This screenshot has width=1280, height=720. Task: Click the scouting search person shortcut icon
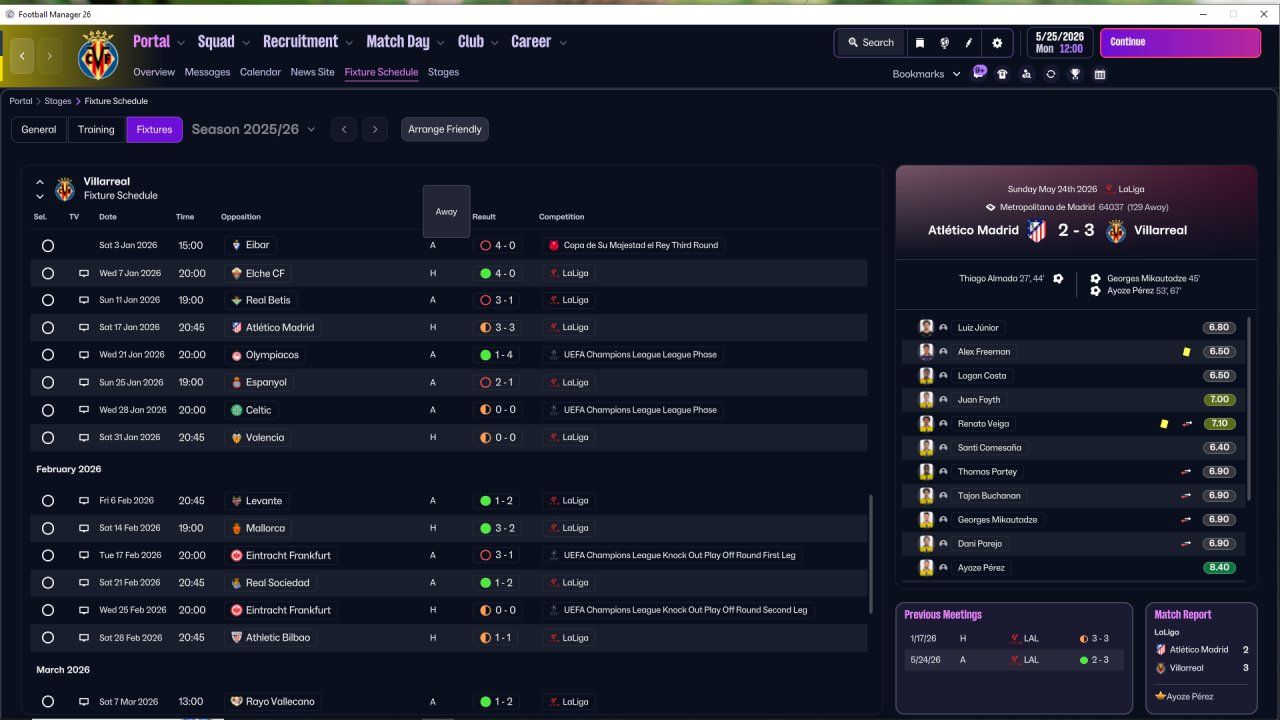tap(1026, 74)
